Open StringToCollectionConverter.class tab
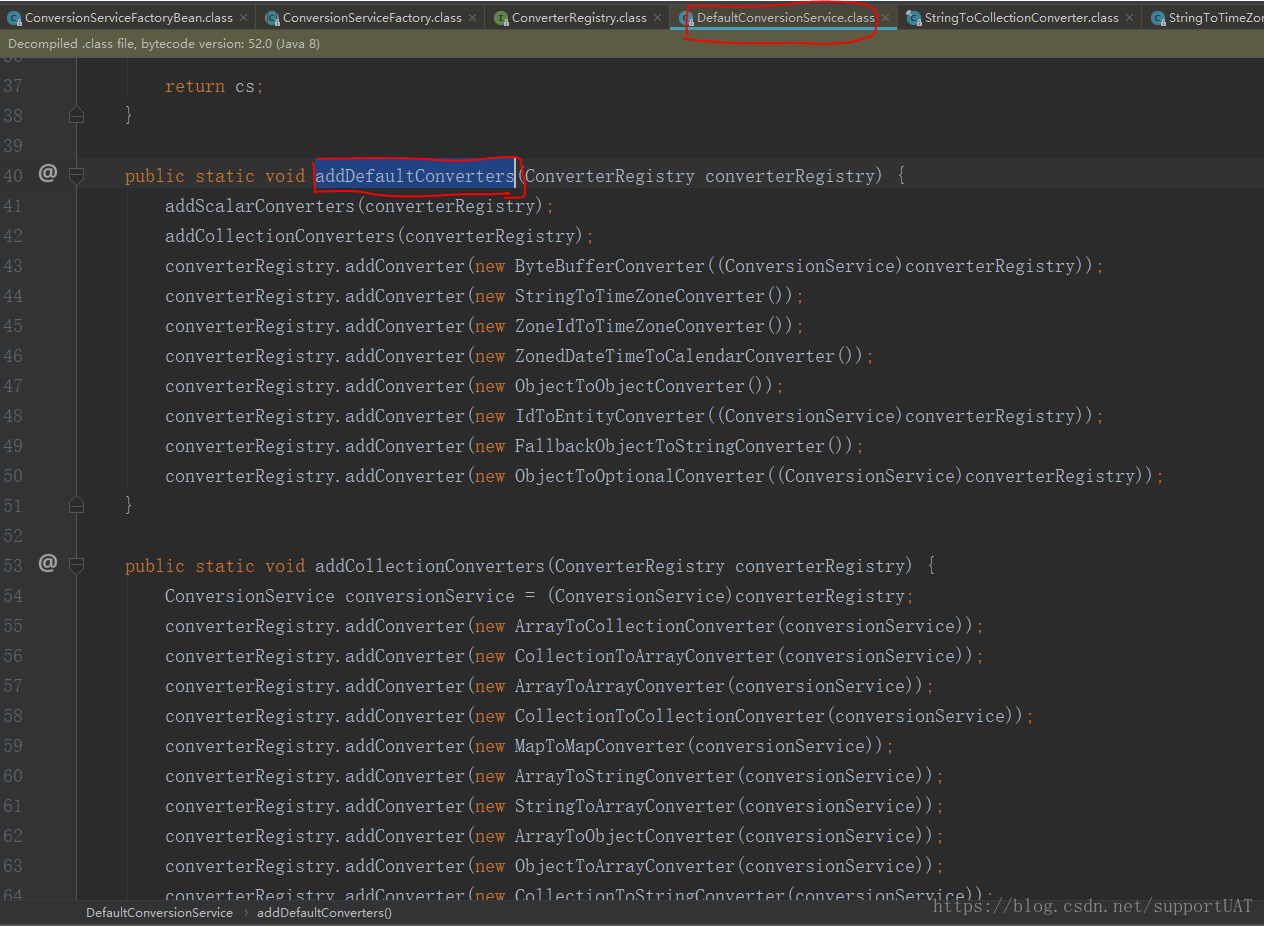The image size is (1264, 926). [1021, 18]
